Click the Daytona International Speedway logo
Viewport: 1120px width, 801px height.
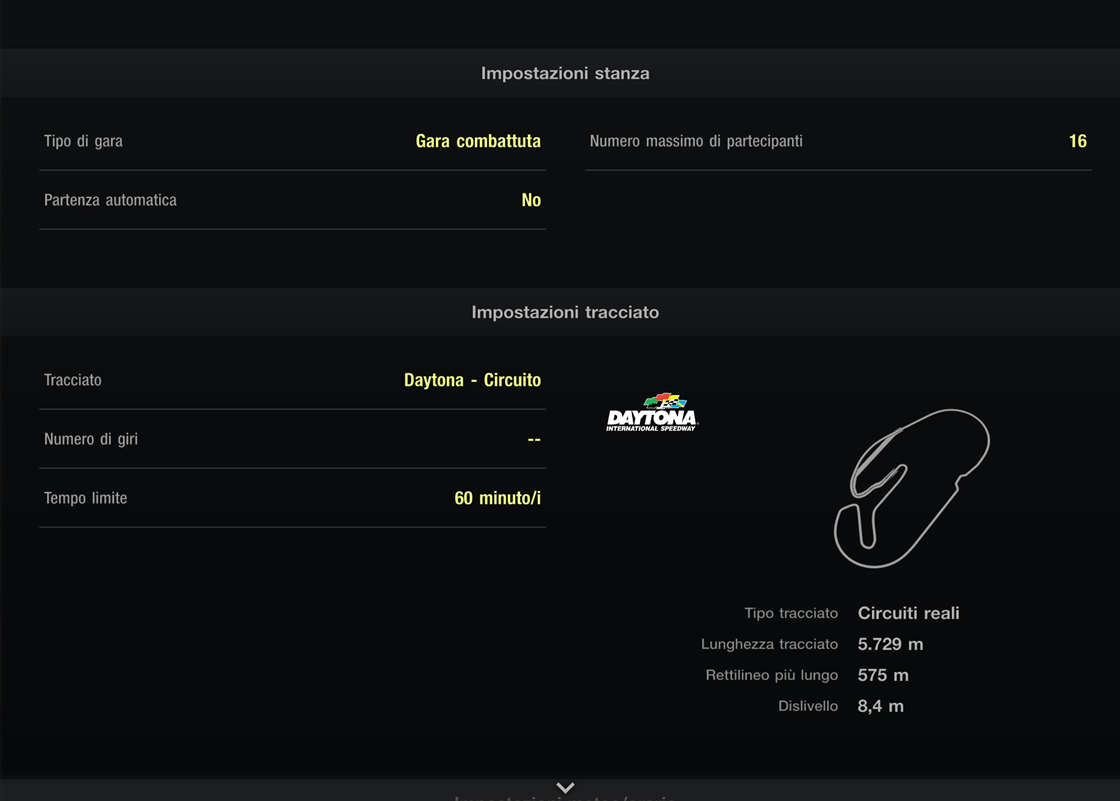point(651,412)
